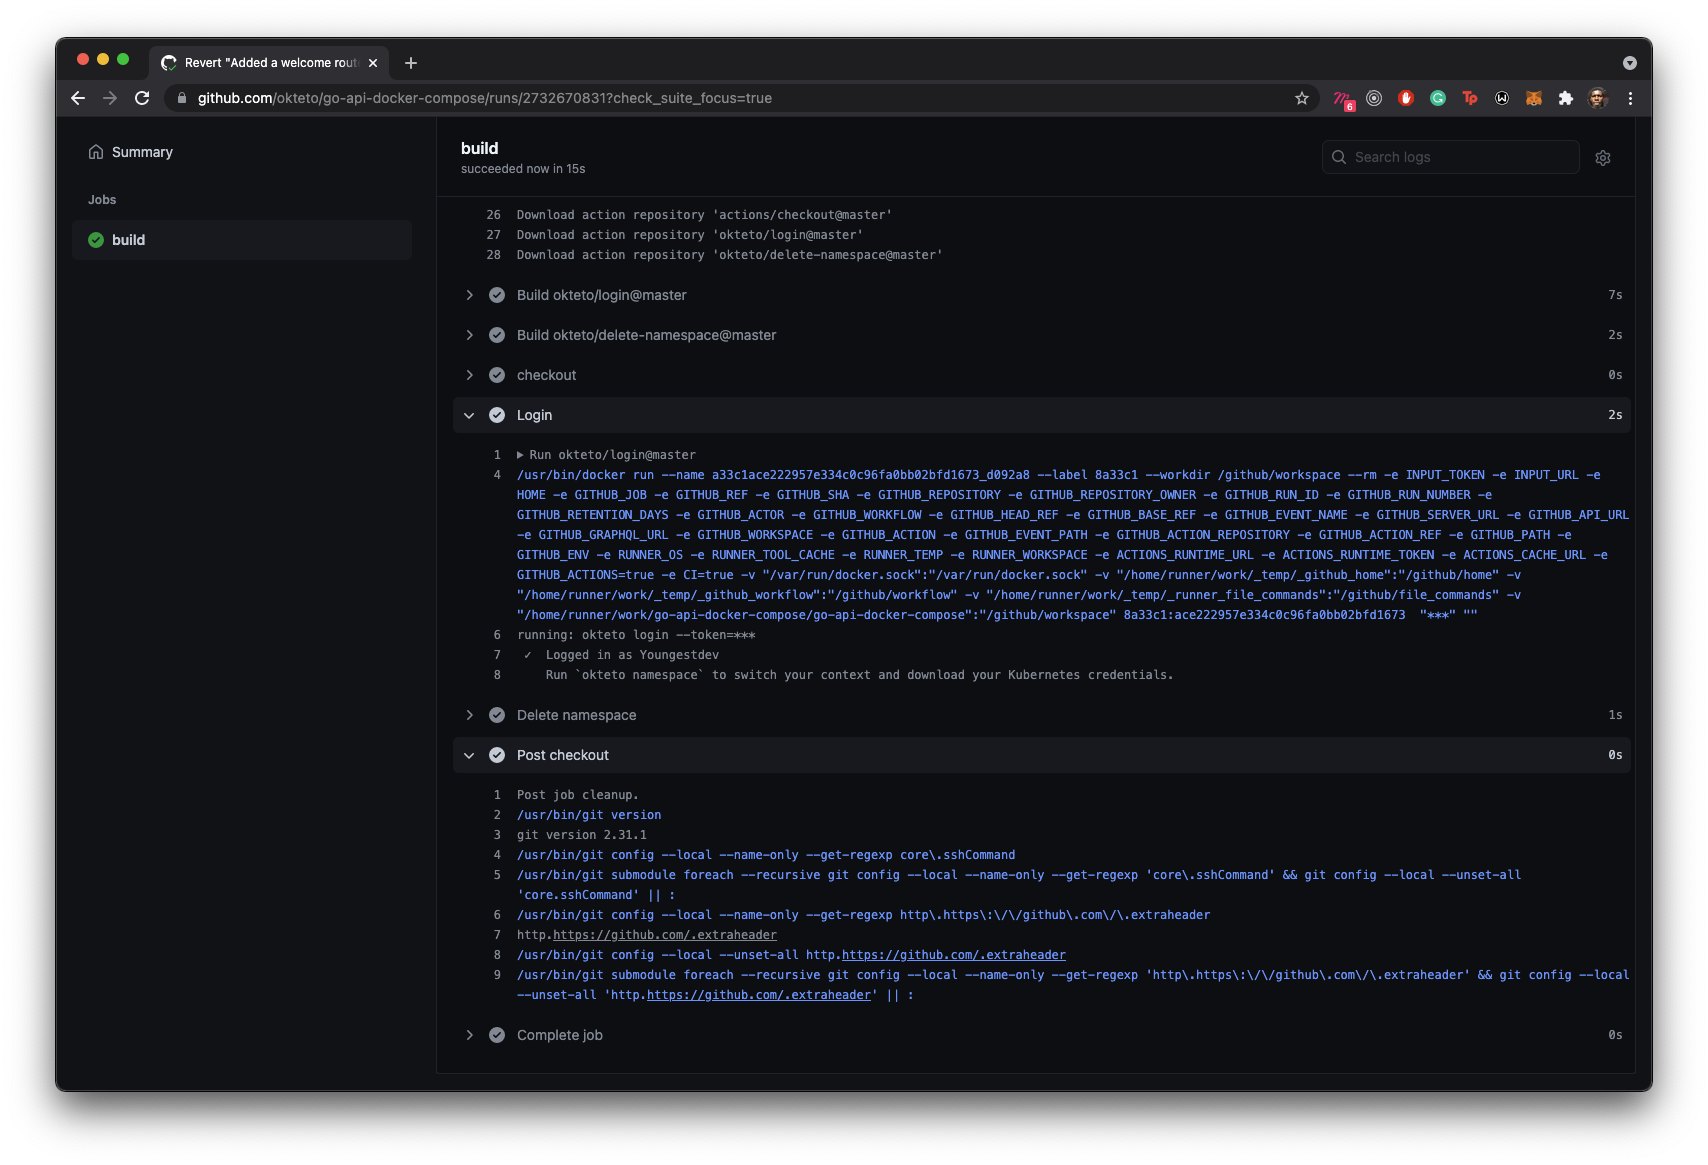Collapse the Login step
1708x1165 pixels.
pos(469,415)
